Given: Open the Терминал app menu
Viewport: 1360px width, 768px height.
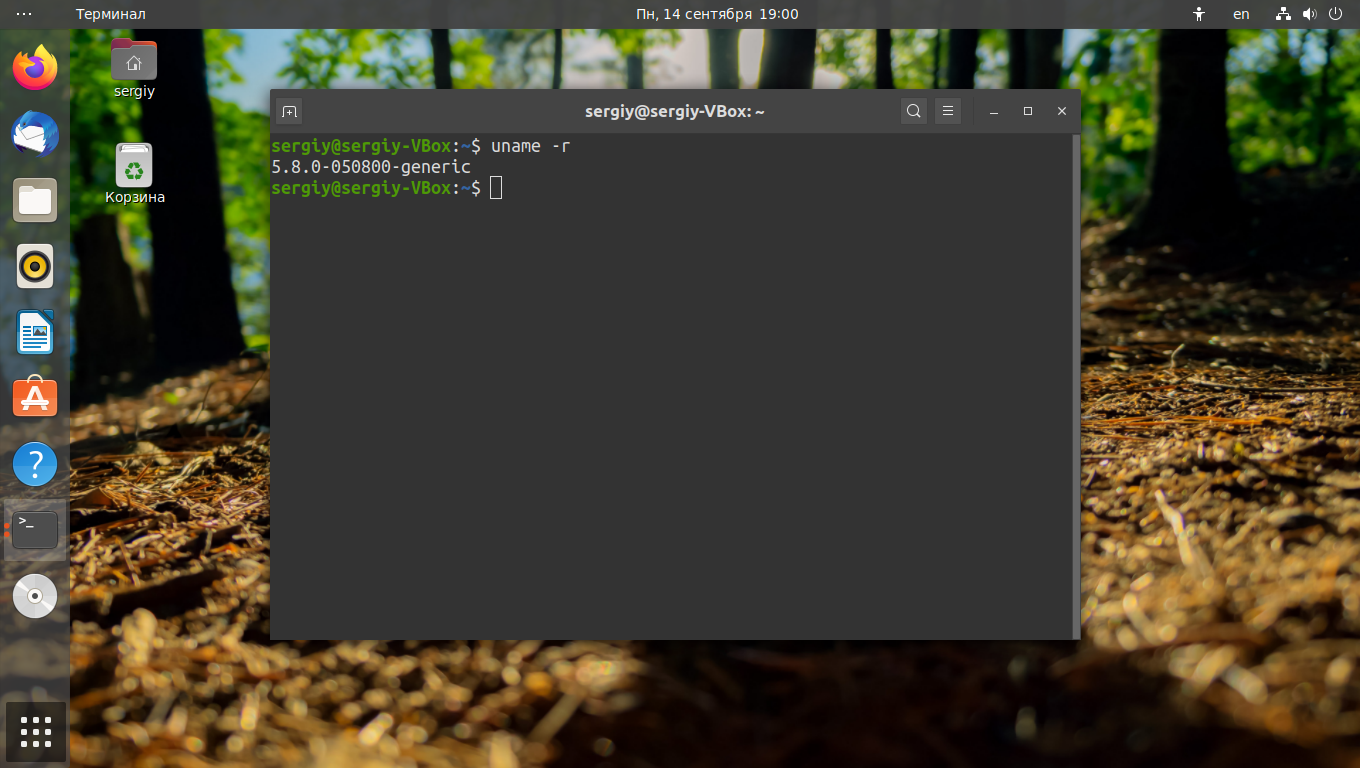Looking at the screenshot, I should click(111, 14).
